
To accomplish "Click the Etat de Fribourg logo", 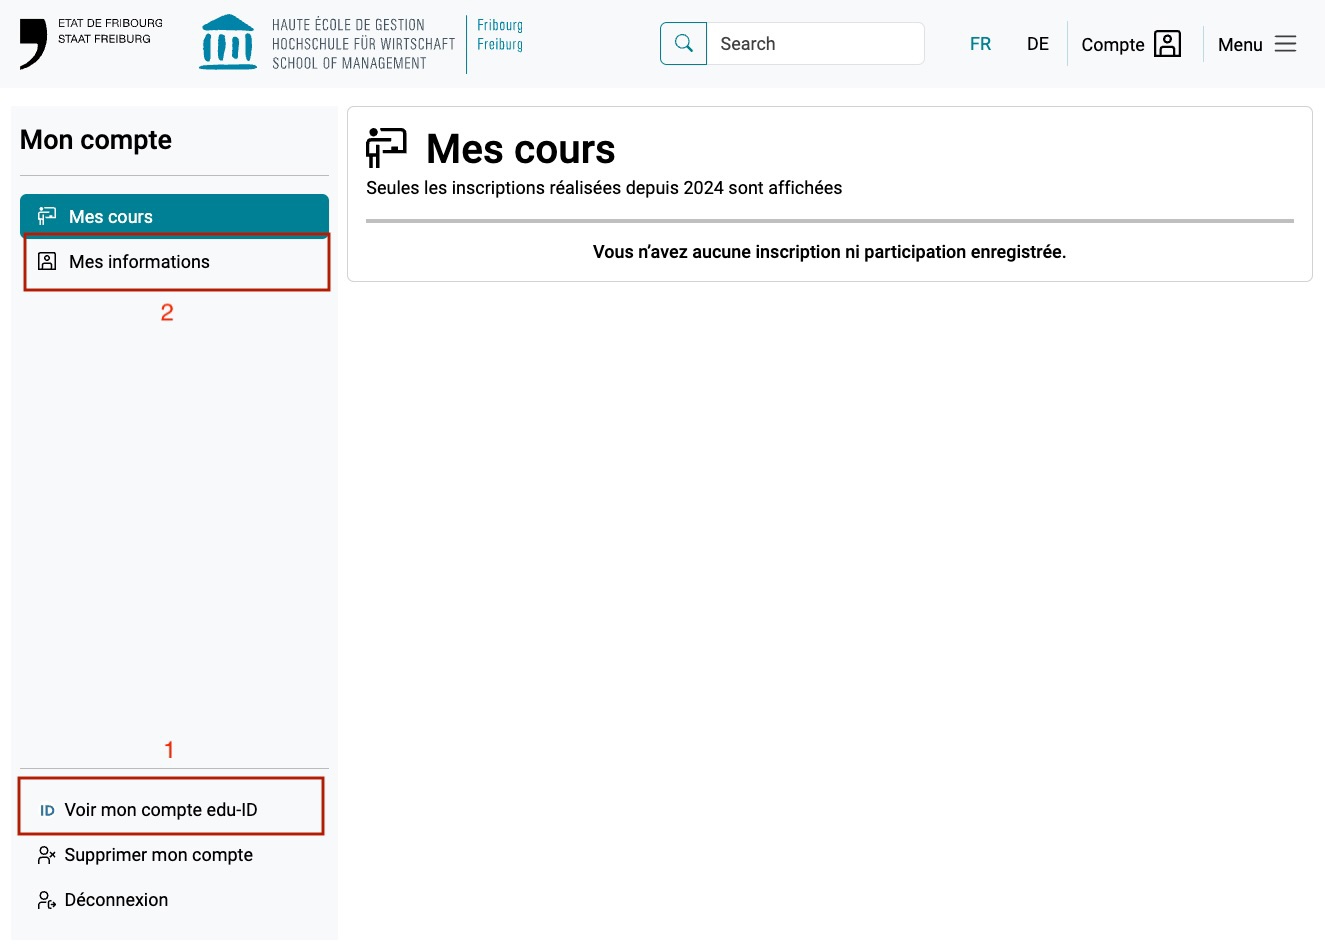I will pyautogui.click(x=34, y=43).
